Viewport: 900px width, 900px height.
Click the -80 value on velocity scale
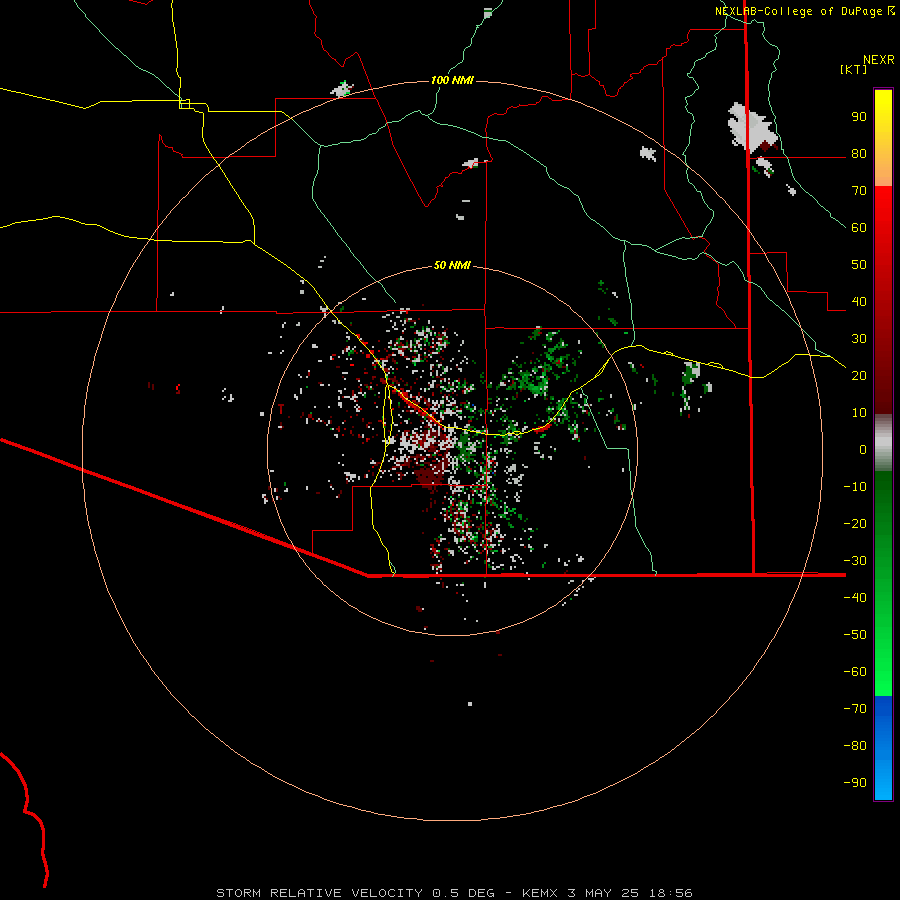point(855,746)
